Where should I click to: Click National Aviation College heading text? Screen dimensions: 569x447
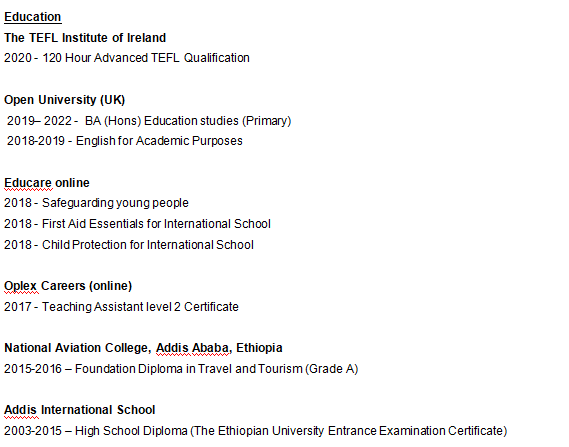[77, 348]
